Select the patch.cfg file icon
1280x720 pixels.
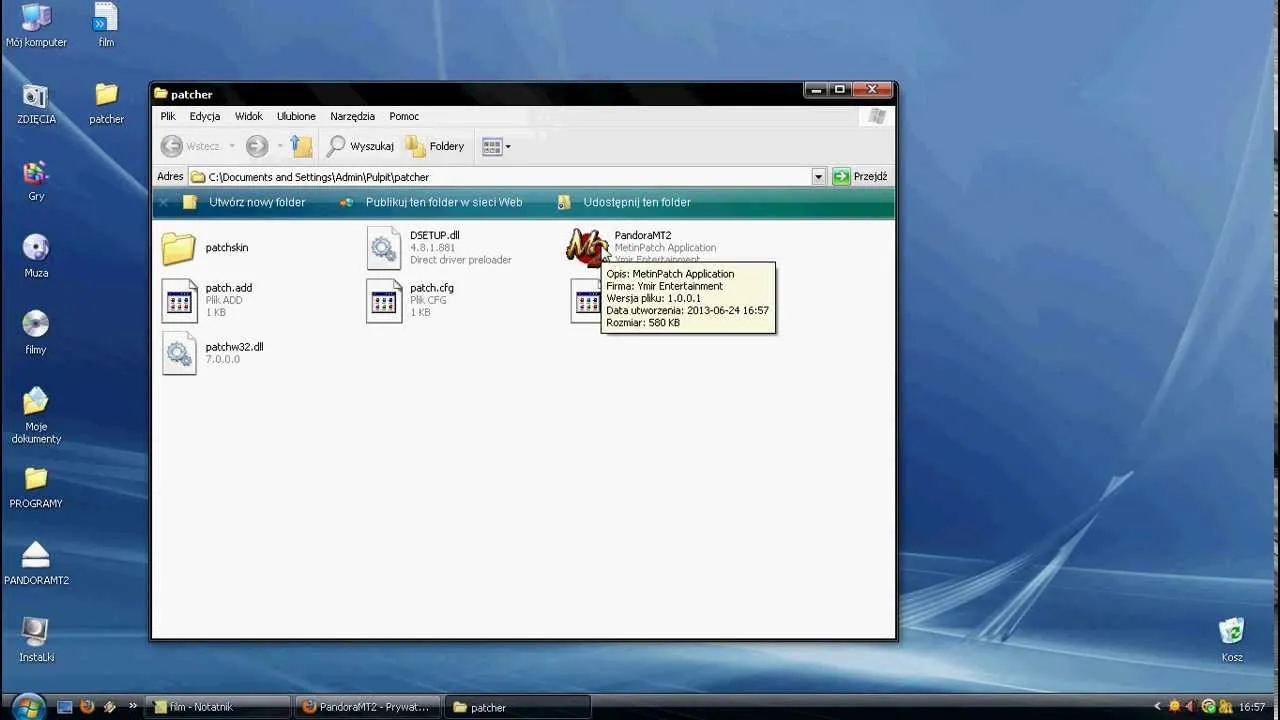click(x=384, y=300)
